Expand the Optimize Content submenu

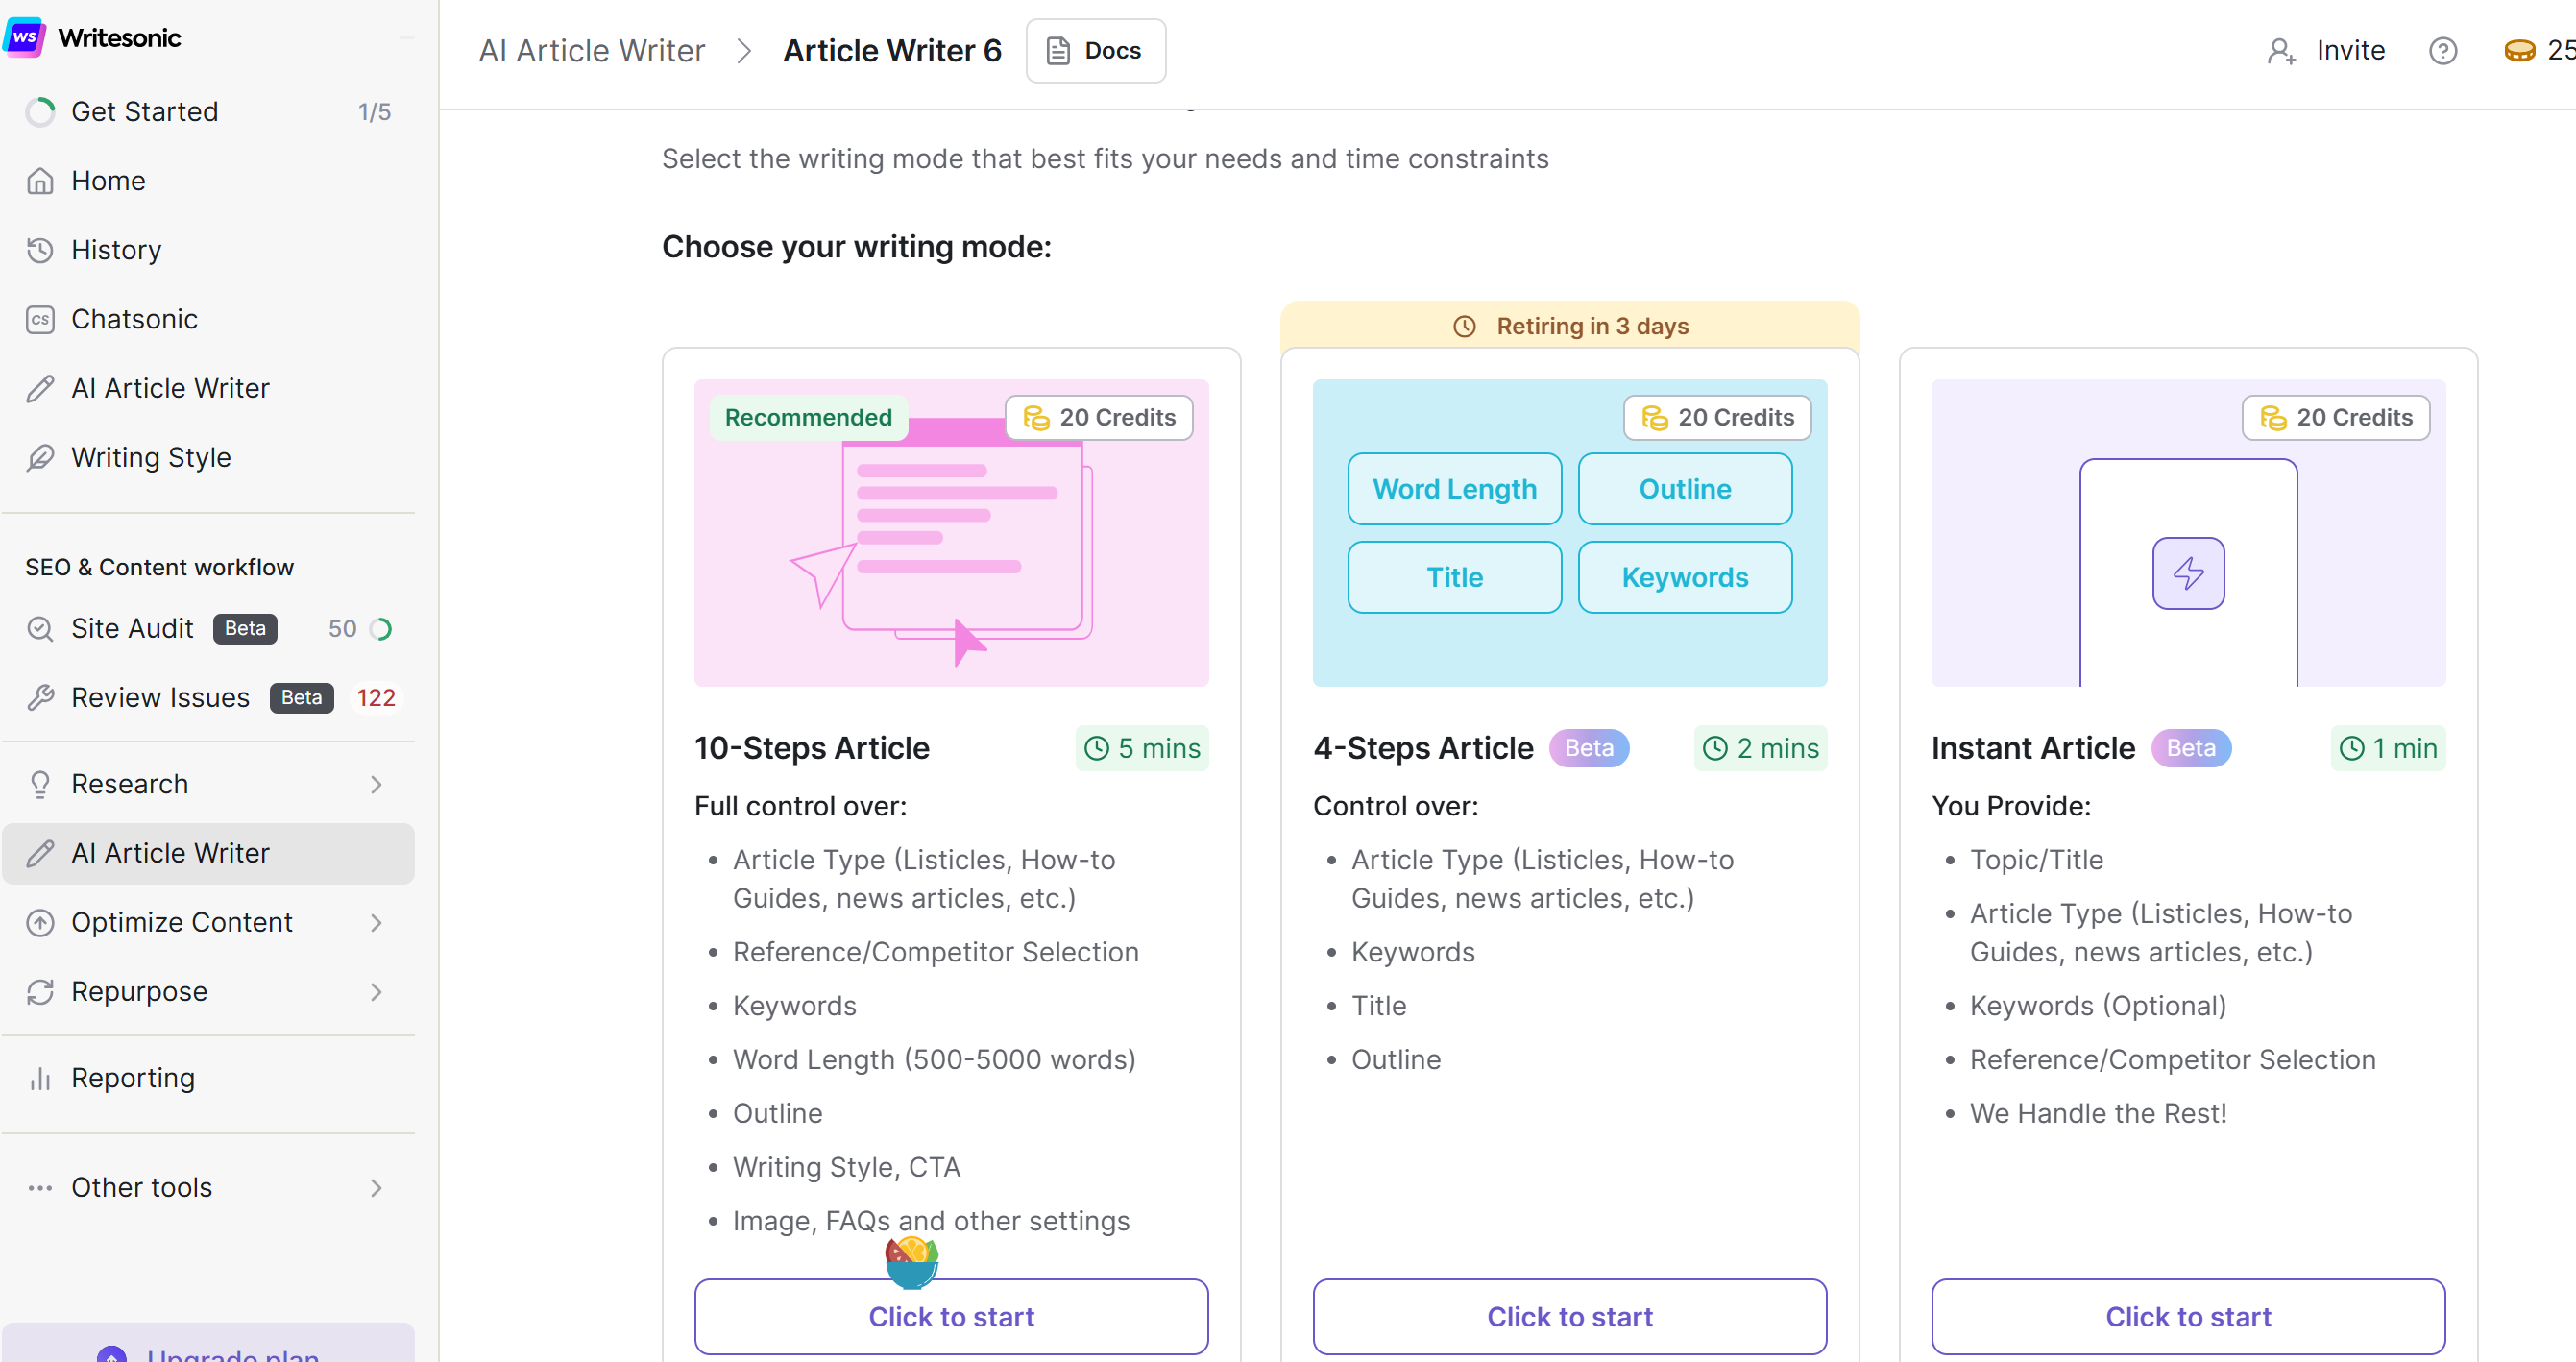click(x=376, y=923)
